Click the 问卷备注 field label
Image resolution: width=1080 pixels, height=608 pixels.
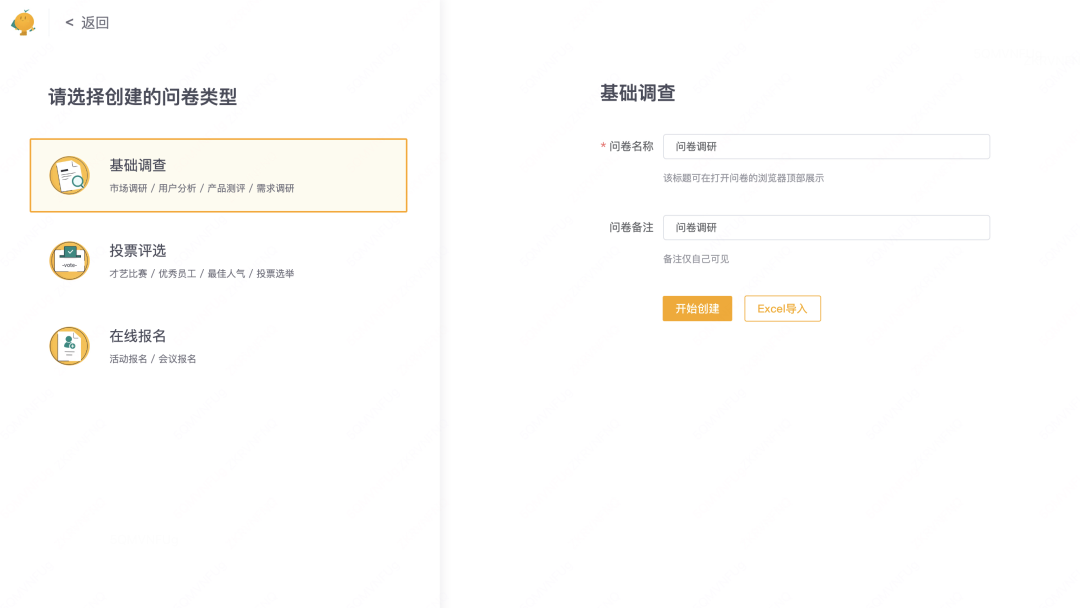pos(630,228)
